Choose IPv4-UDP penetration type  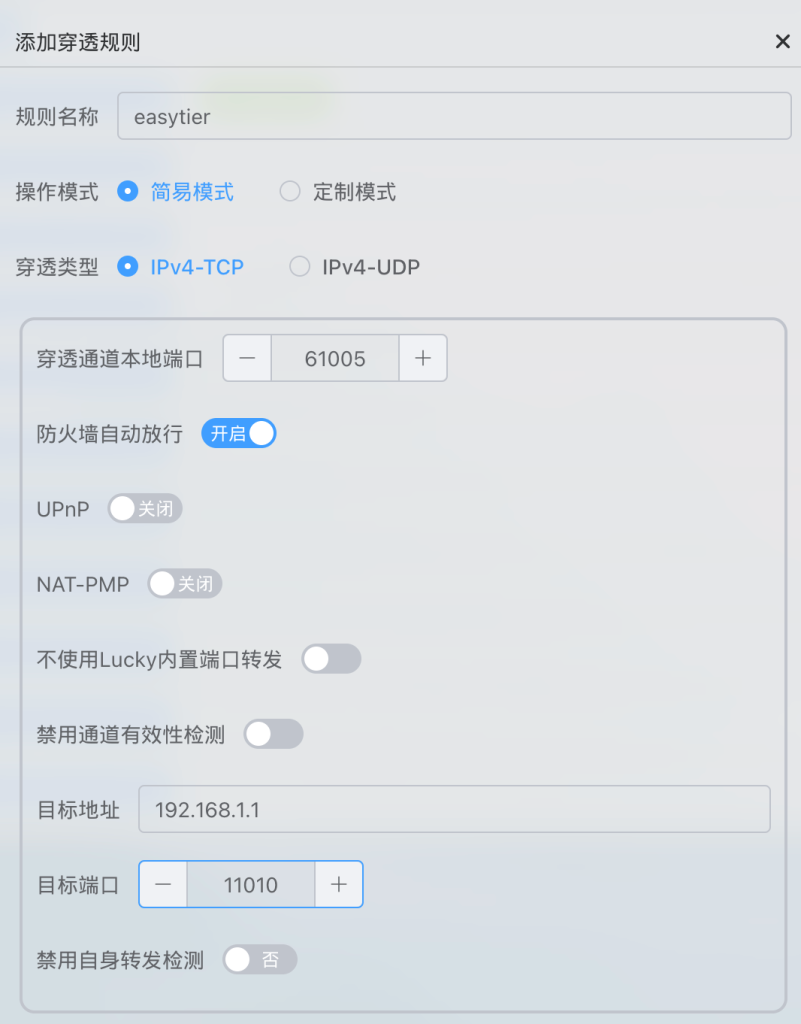(299, 267)
